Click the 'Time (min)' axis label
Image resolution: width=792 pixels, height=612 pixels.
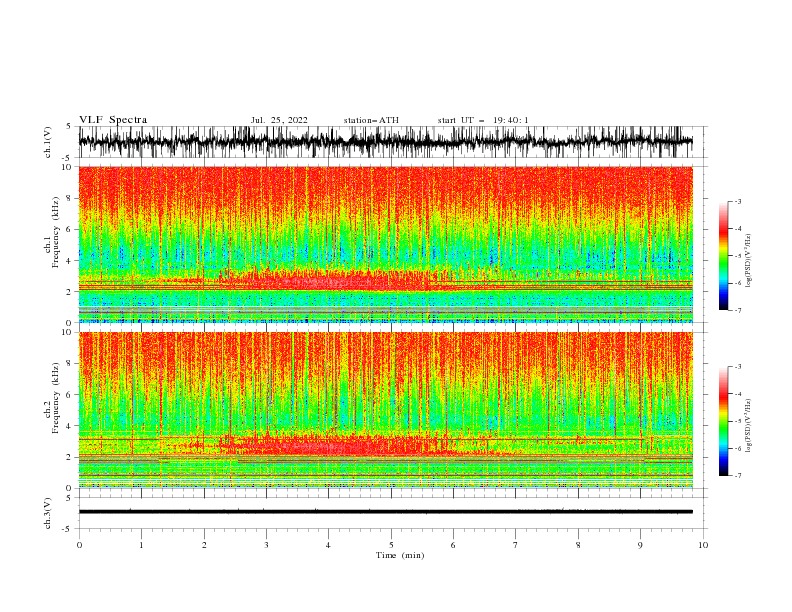[400, 555]
